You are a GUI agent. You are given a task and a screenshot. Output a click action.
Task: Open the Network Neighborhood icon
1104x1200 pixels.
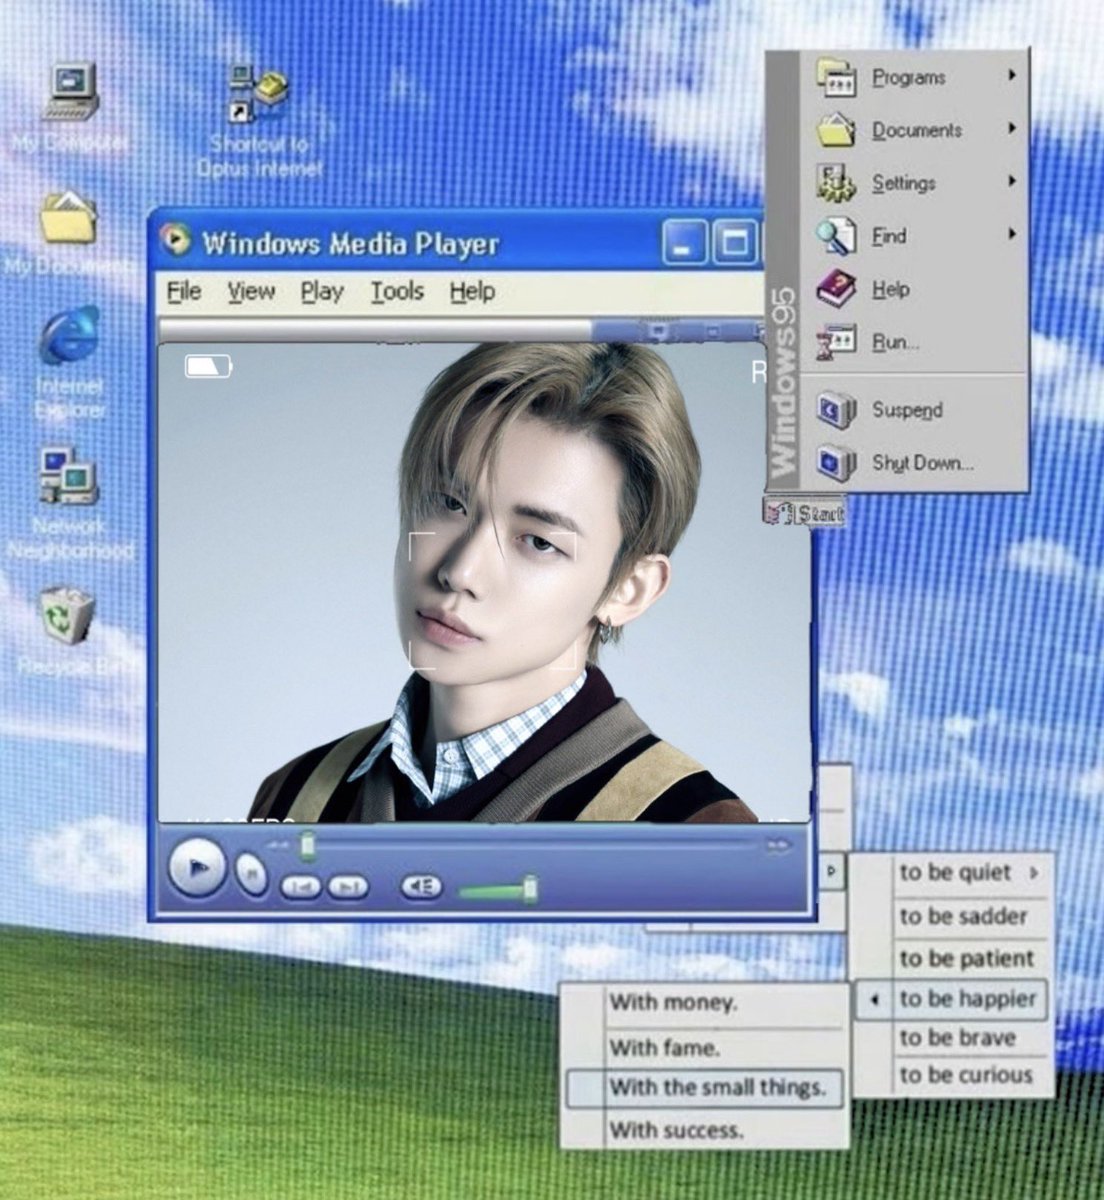(x=68, y=476)
